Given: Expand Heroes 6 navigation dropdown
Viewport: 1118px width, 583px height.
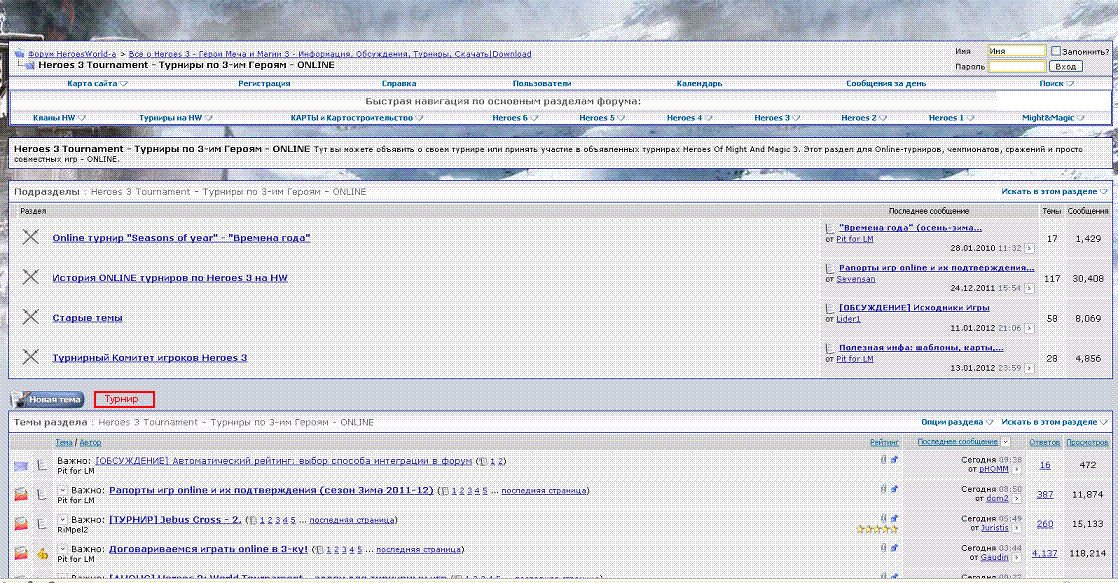Looking at the screenshot, I should coord(515,118).
